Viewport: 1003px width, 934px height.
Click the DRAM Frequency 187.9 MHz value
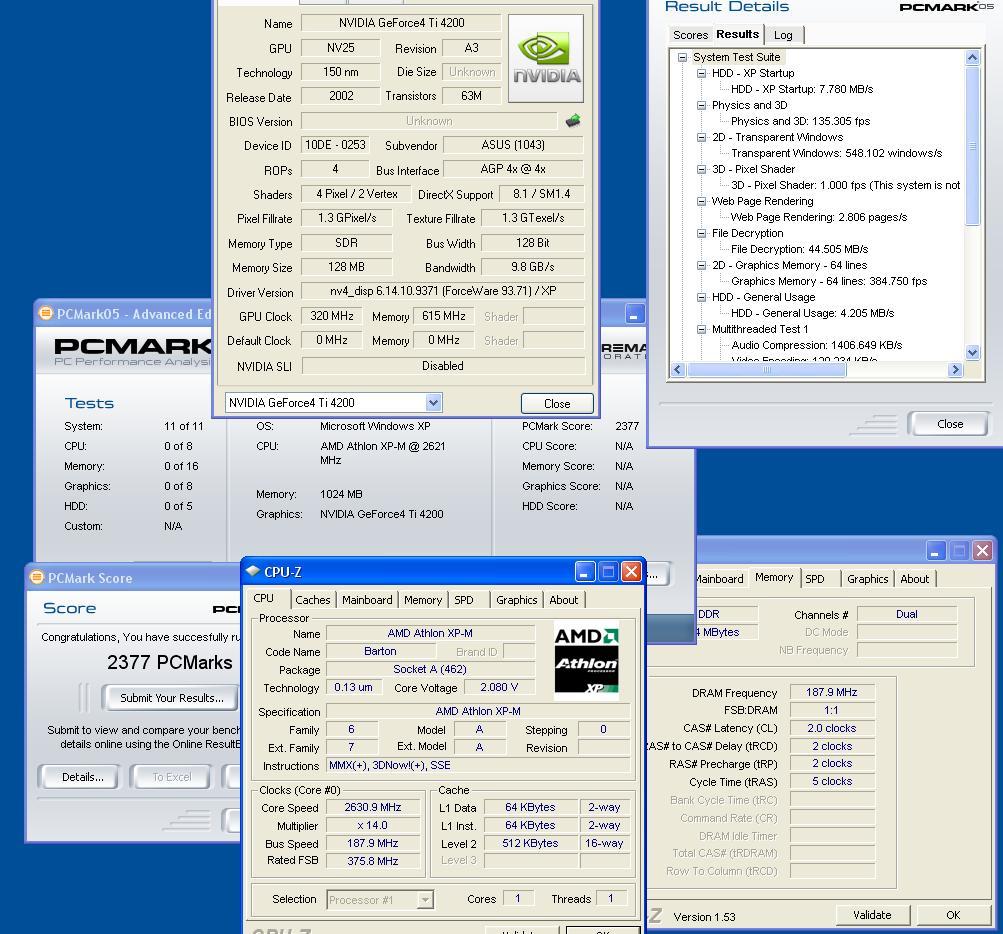point(832,692)
